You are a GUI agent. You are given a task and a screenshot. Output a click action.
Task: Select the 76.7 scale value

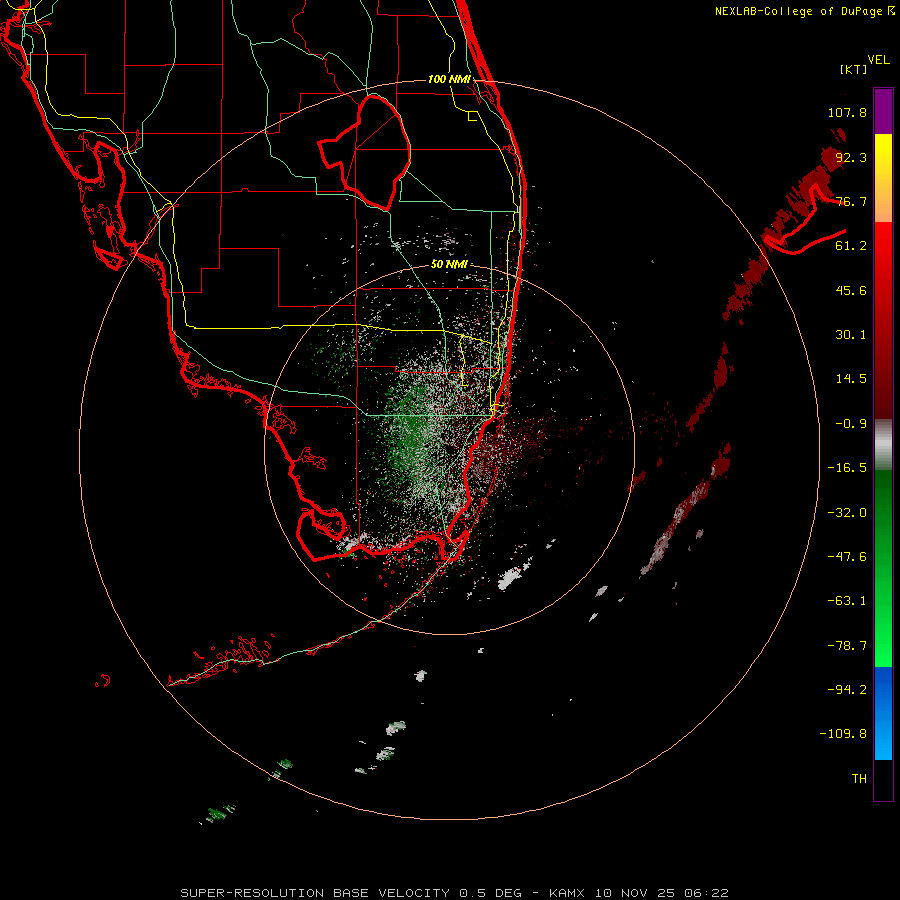(x=851, y=201)
